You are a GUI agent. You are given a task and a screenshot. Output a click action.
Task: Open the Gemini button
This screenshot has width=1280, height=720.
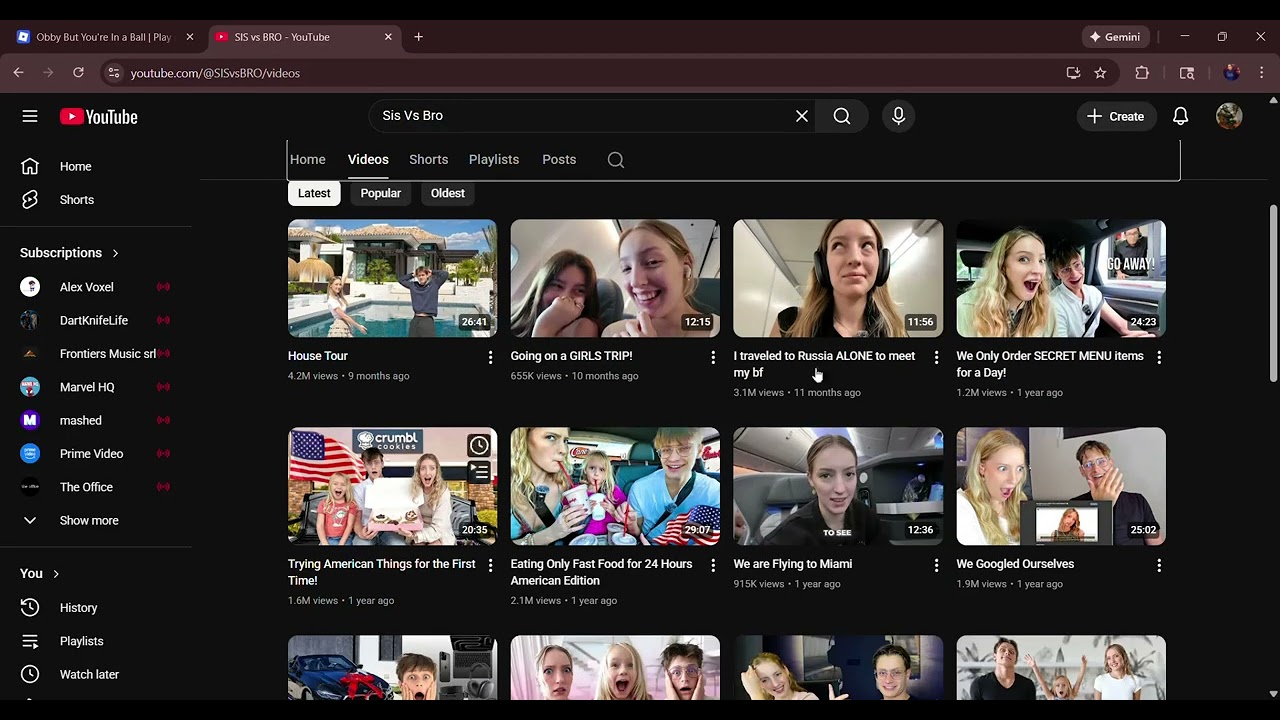click(x=1115, y=37)
